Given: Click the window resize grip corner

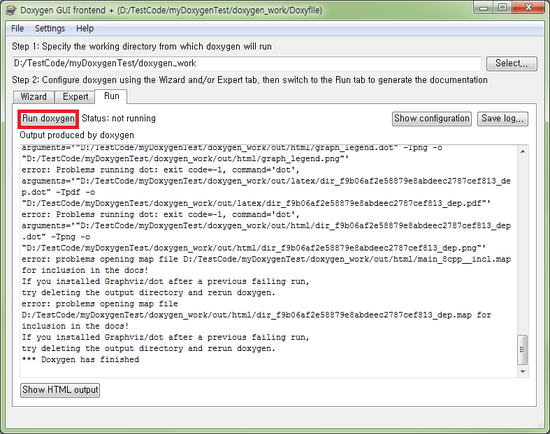Looking at the screenshot, I should click(x=541, y=425).
